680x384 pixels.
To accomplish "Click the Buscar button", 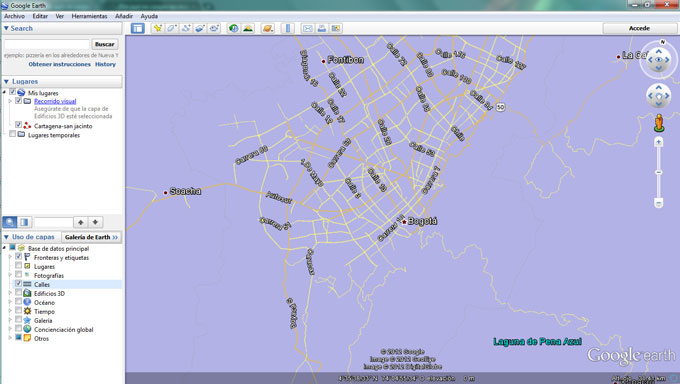I will [105, 44].
